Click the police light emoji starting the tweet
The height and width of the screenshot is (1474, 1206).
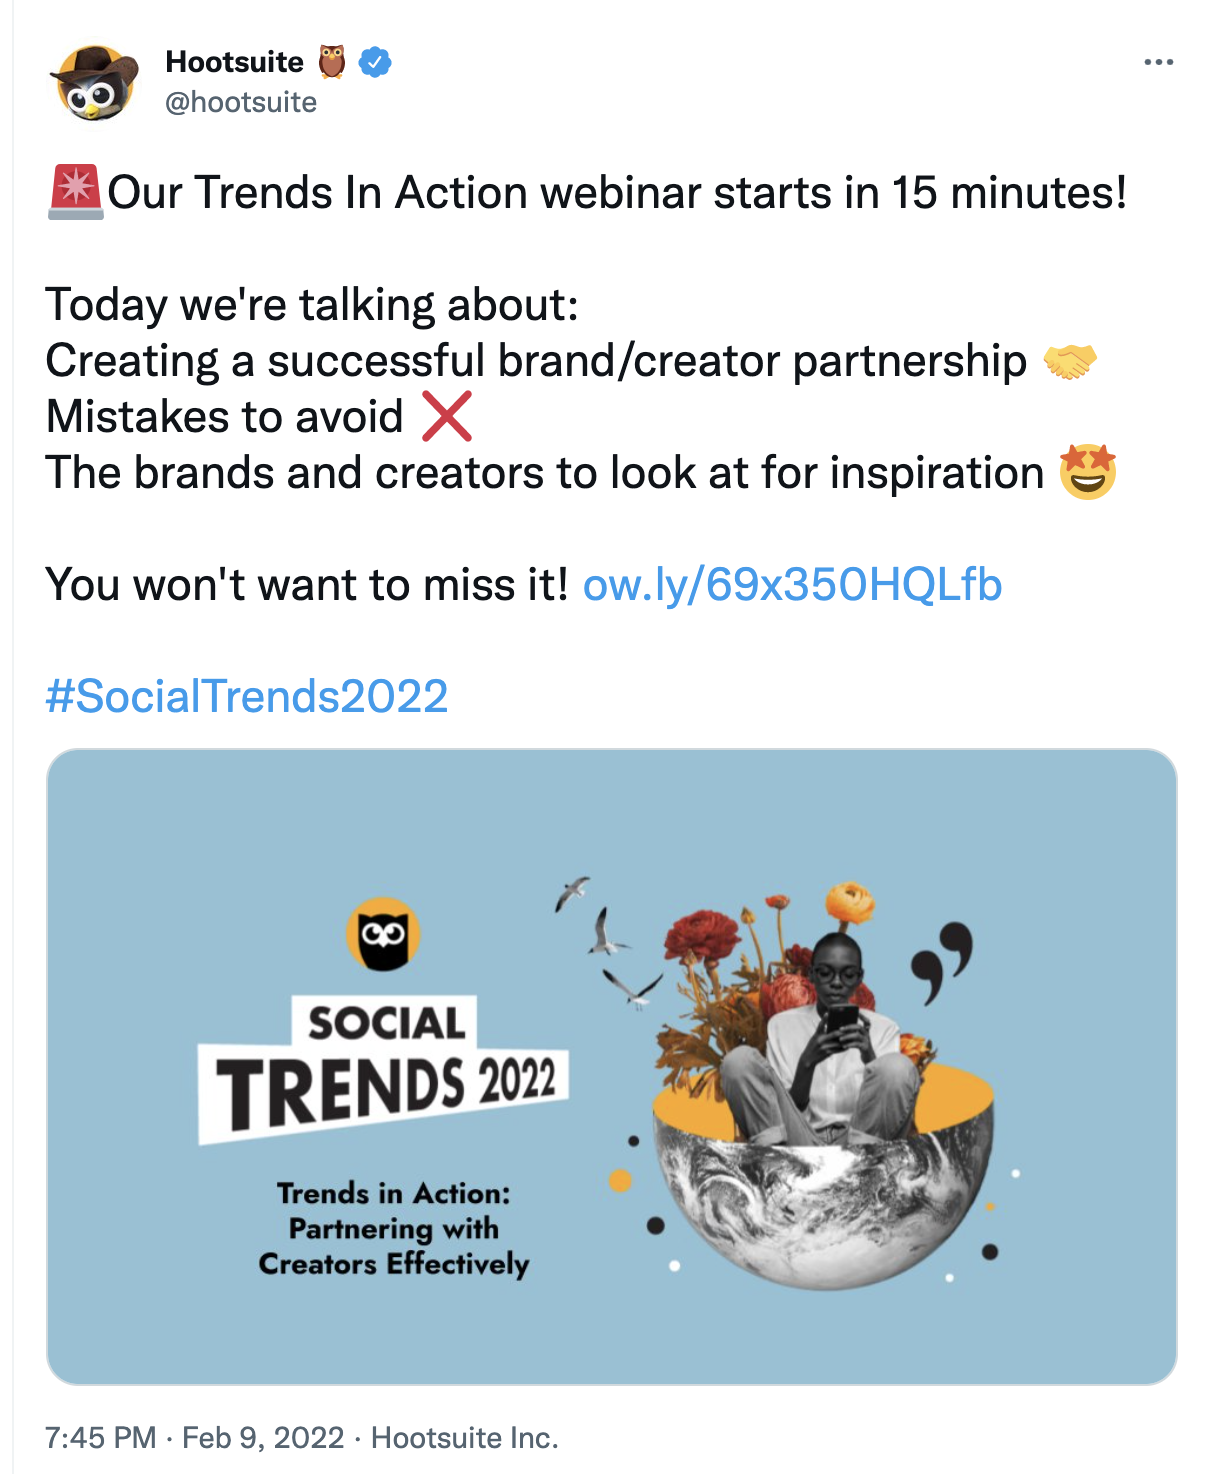pyautogui.click(x=77, y=191)
